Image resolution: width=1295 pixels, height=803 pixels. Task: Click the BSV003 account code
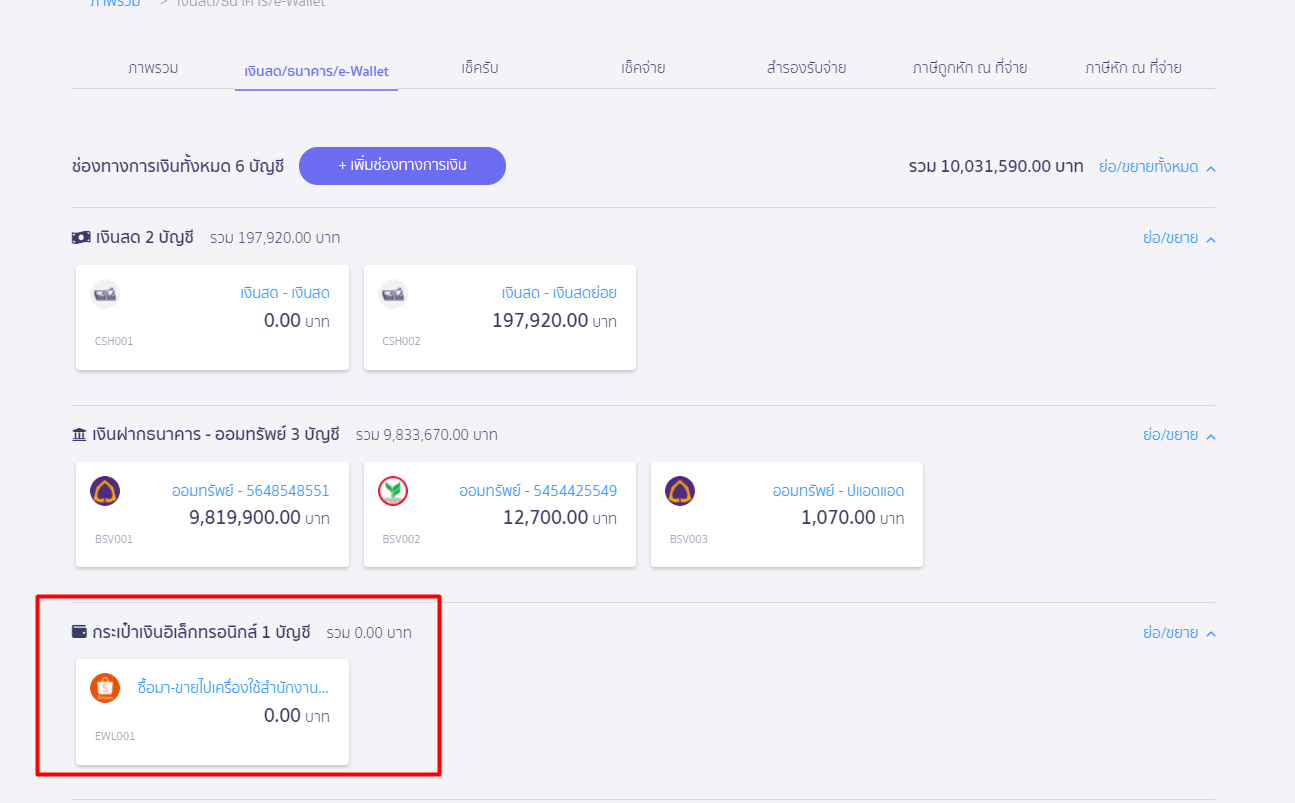click(x=689, y=539)
